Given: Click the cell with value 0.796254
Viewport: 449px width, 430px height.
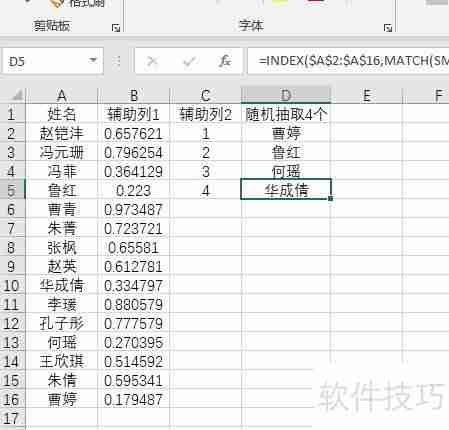Looking at the screenshot, I should click(x=134, y=153).
